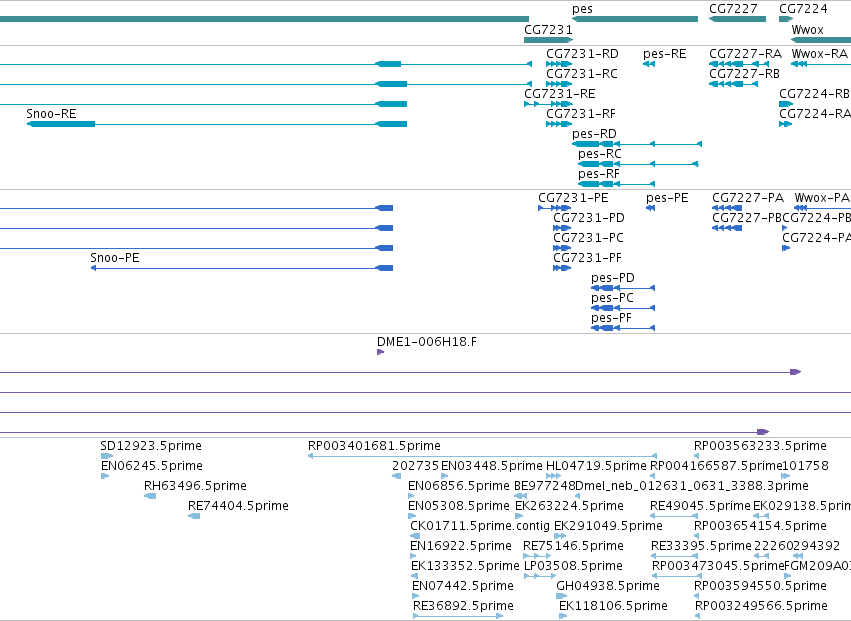This screenshot has height=621, width=851.
Task: Click protein label pes-PE
Action: click(x=667, y=198)
